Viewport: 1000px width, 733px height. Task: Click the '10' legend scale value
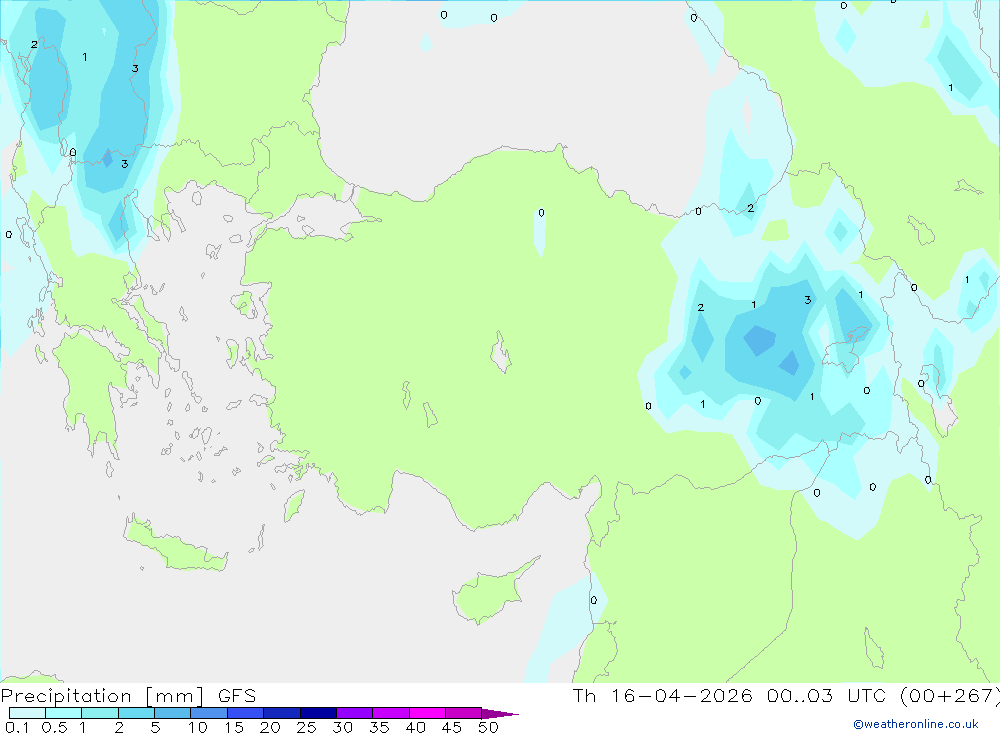click(x=198, y=727)
